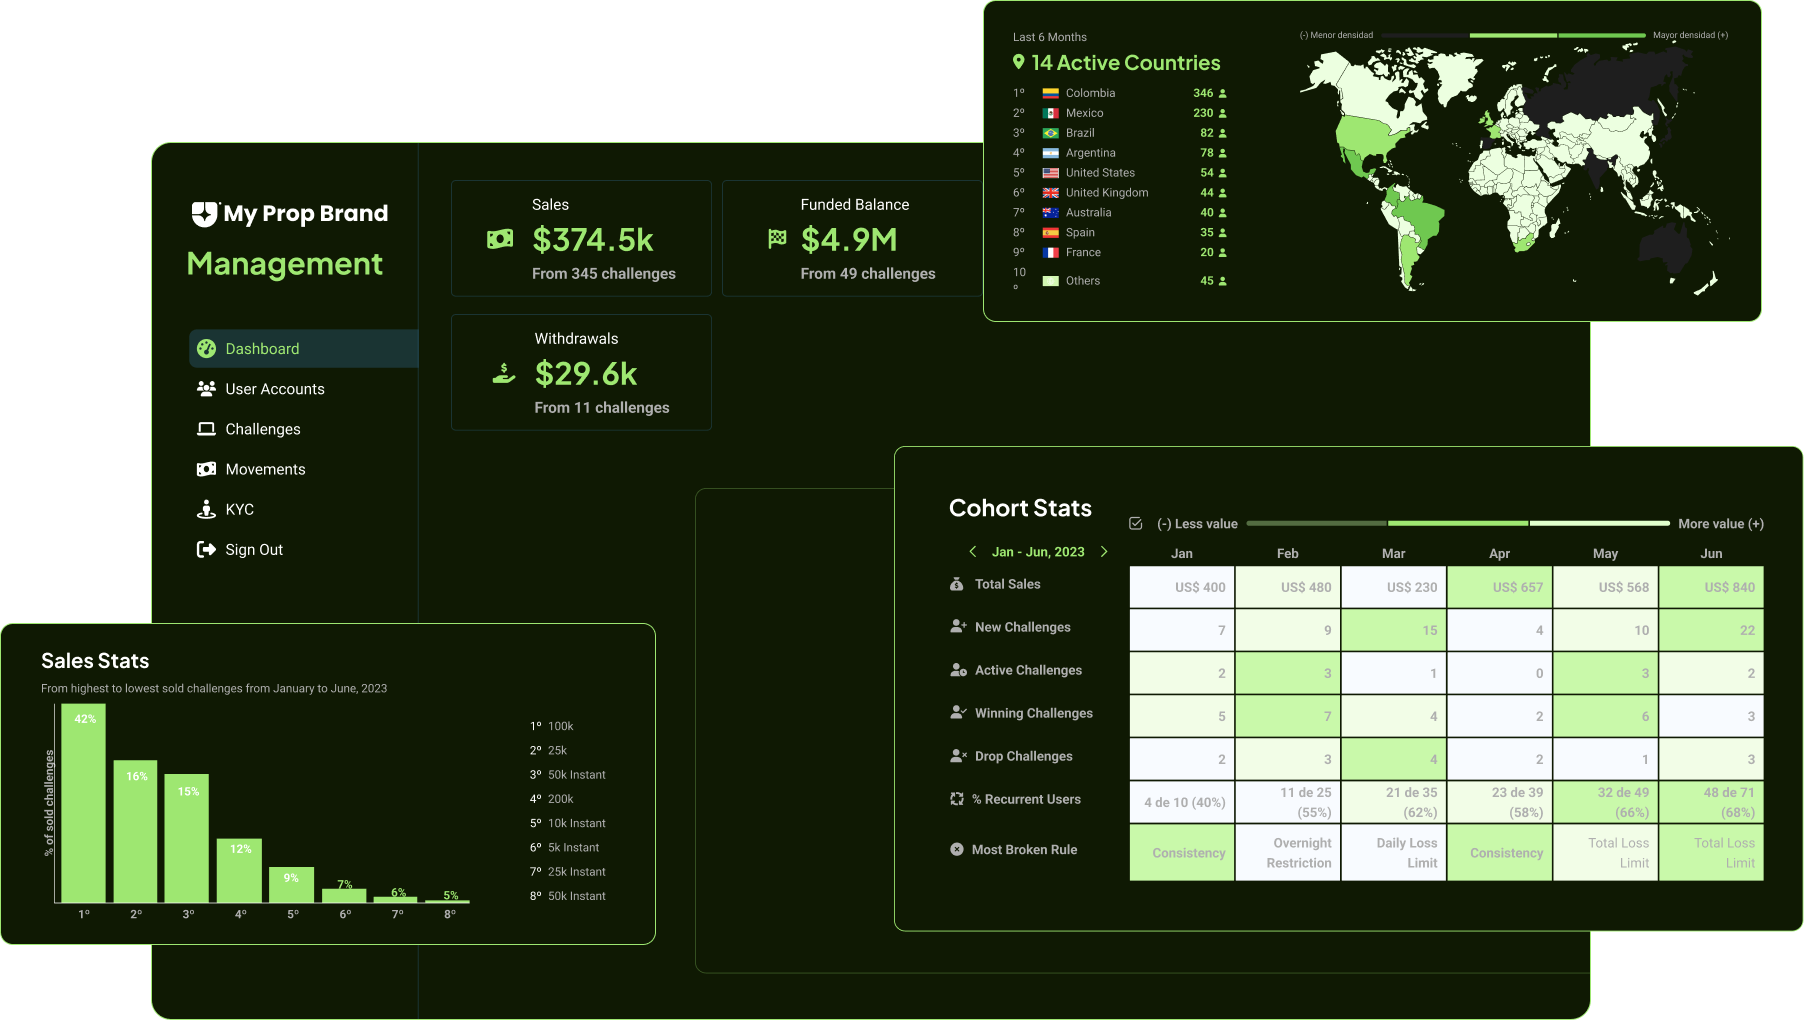
Task: Advance to next period with right chevron
Action: (1104, 551)
